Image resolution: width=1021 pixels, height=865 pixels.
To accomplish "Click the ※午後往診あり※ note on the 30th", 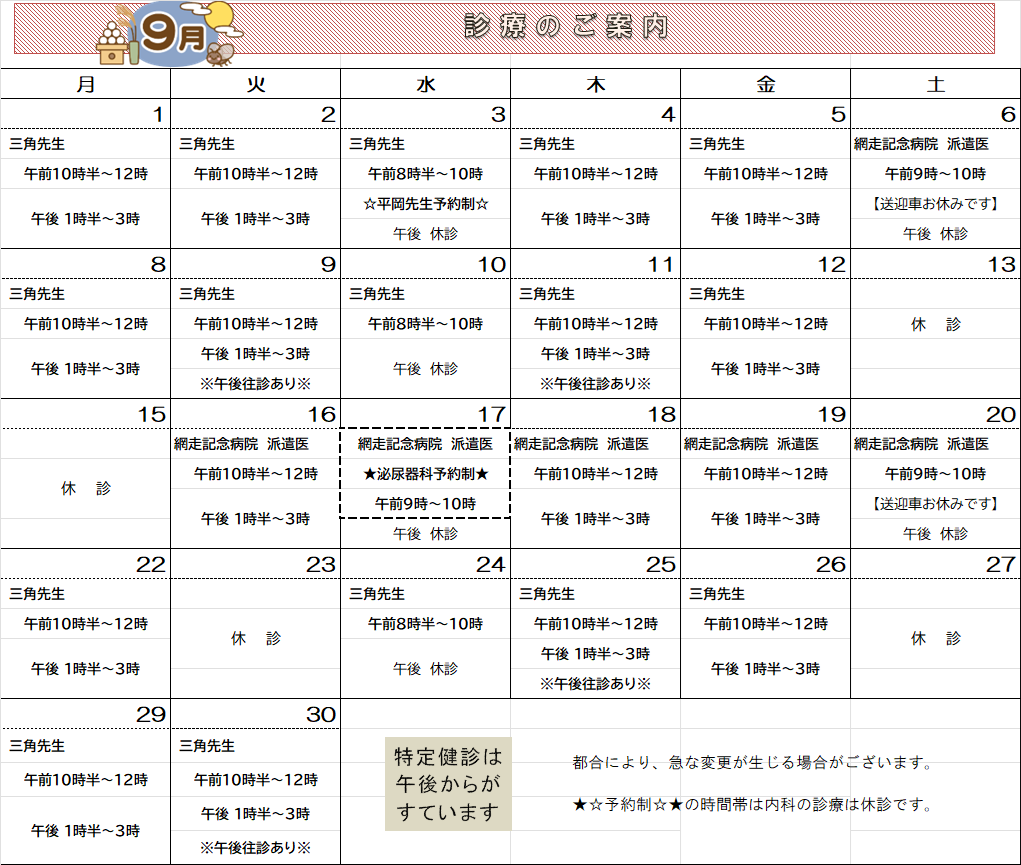I will 256,848.
